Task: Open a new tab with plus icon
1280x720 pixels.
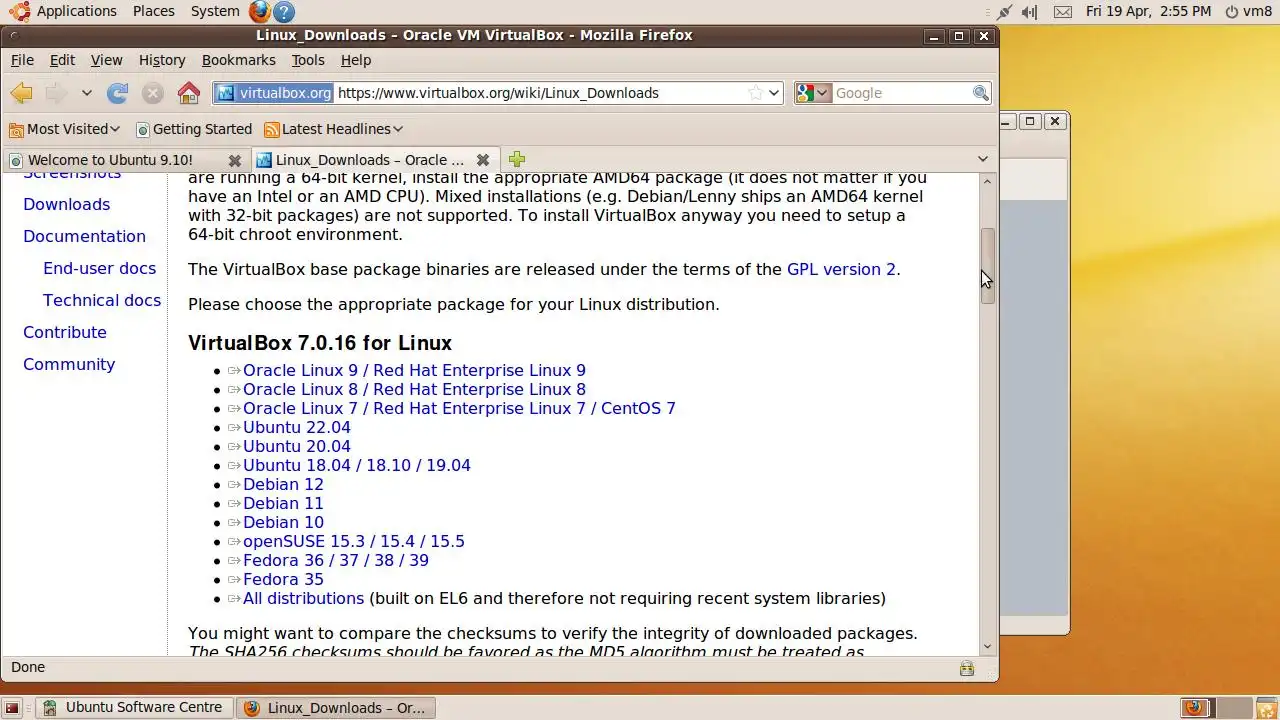Action: pos(516,160)
